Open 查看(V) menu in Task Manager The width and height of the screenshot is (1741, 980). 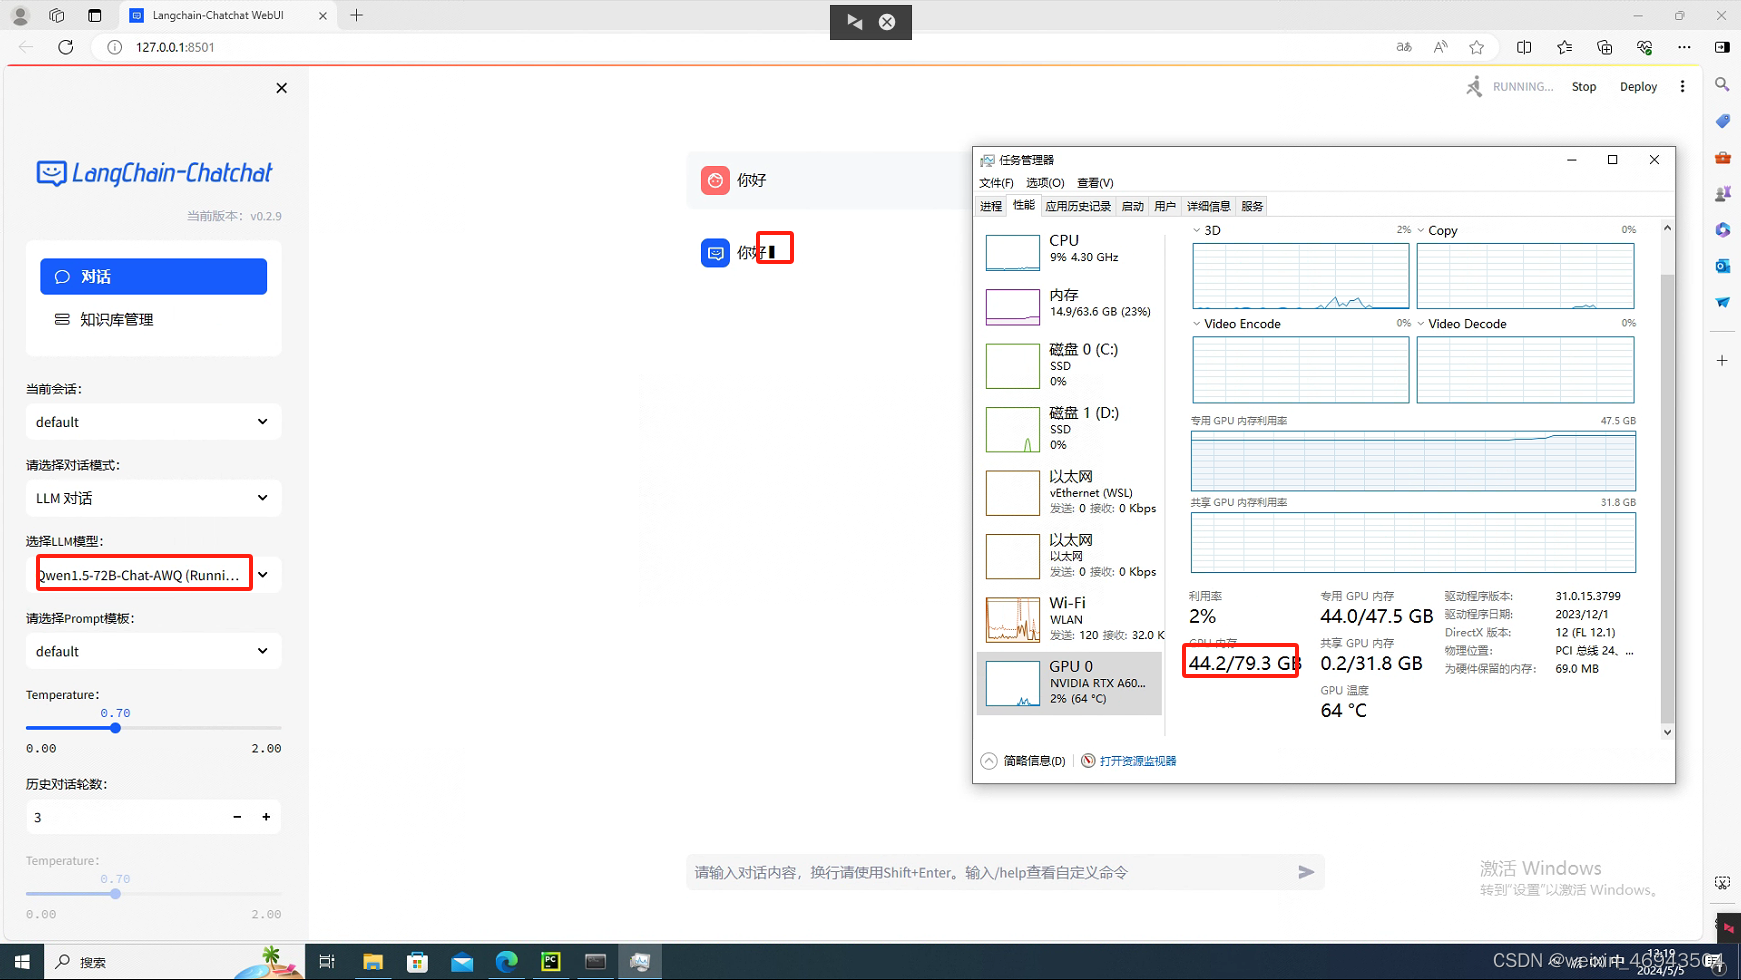(1095, 183)
